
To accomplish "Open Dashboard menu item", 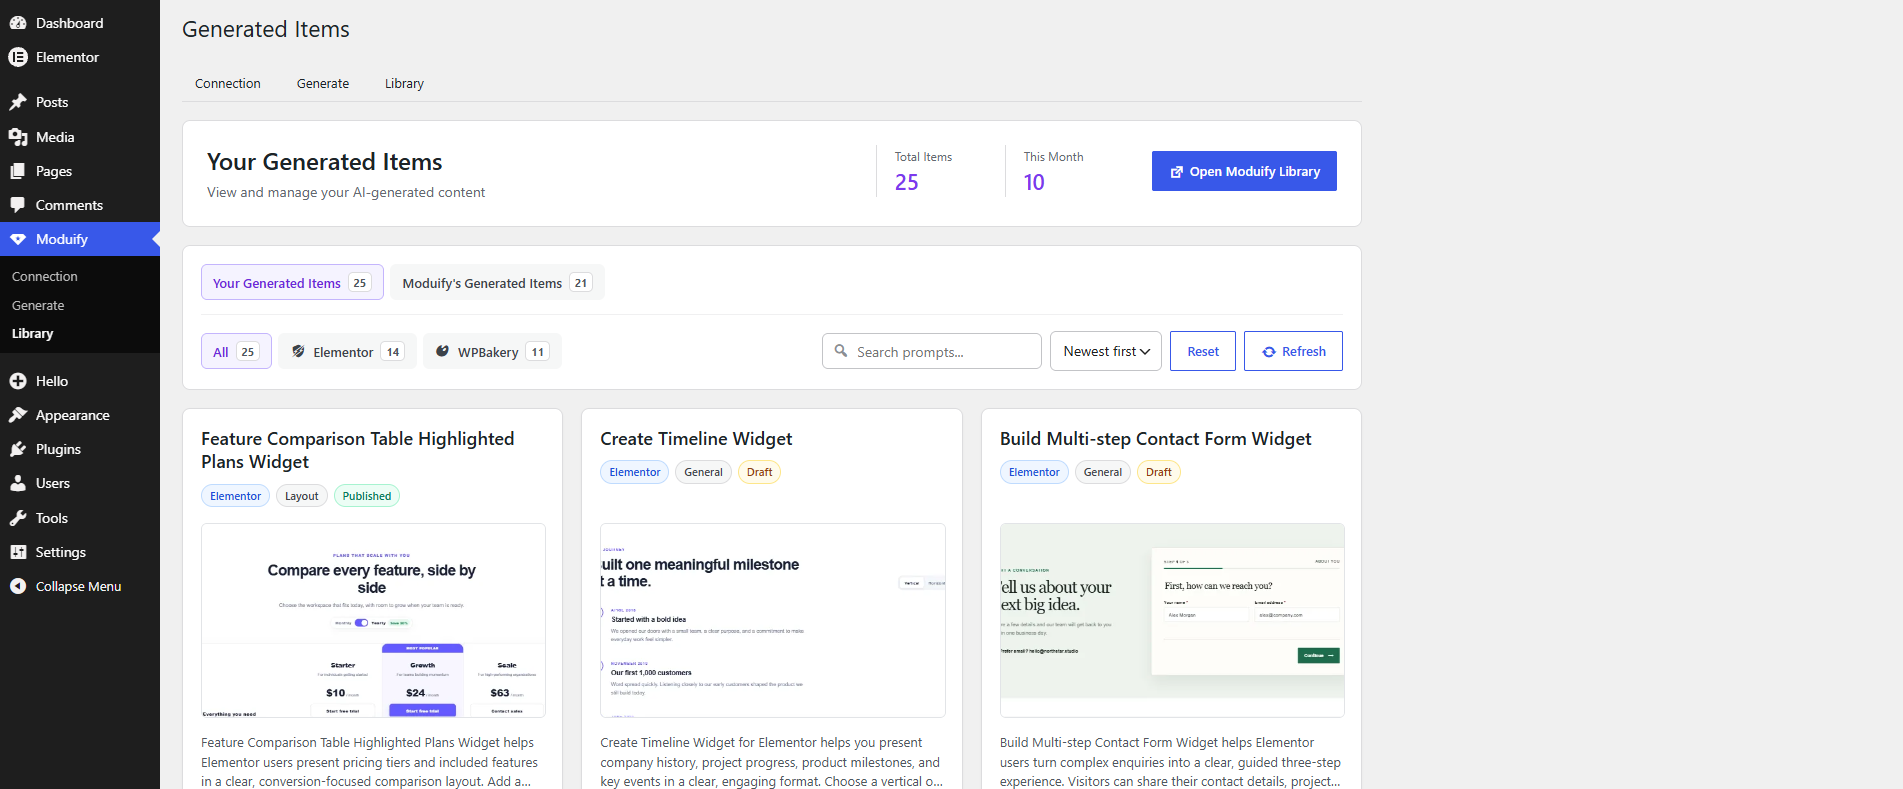I will pyautogui.click(x=80, y=23).
